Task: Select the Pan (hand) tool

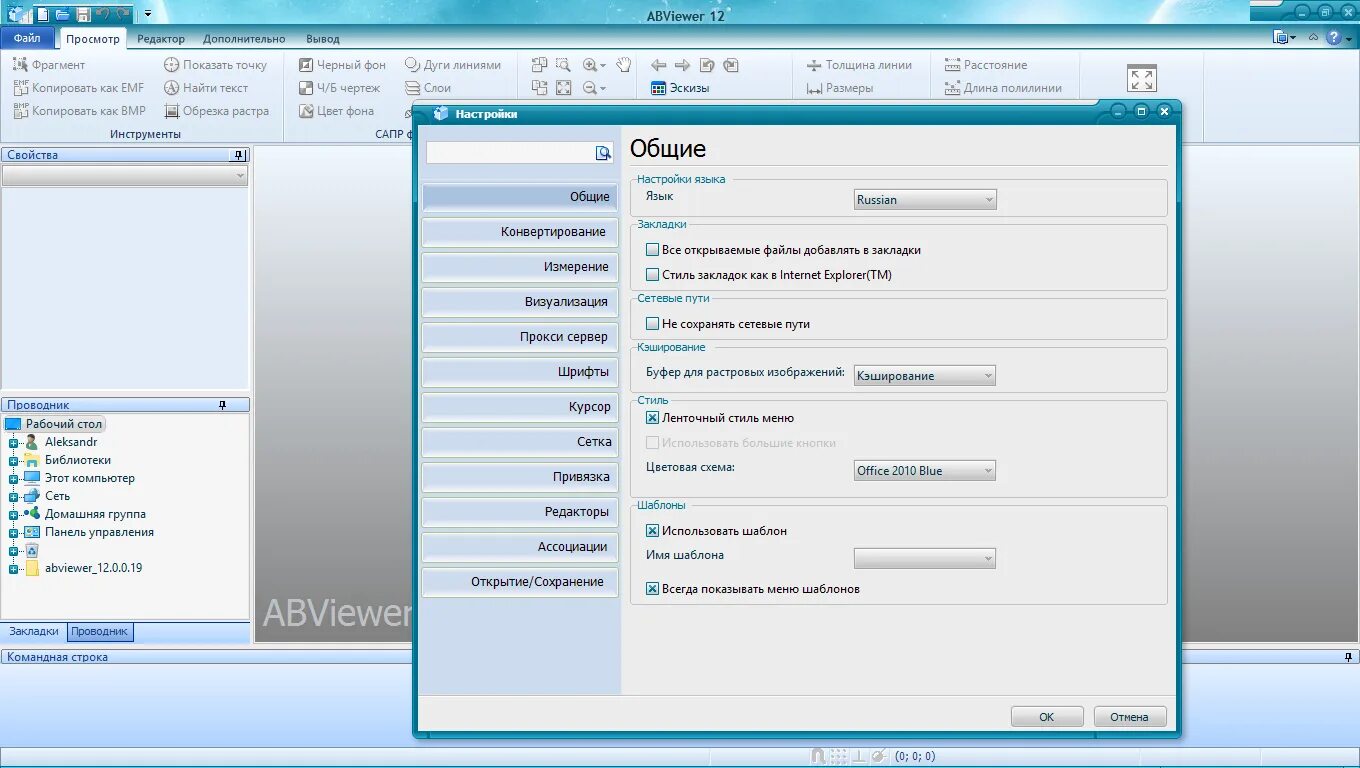Action: click(624, 65)
